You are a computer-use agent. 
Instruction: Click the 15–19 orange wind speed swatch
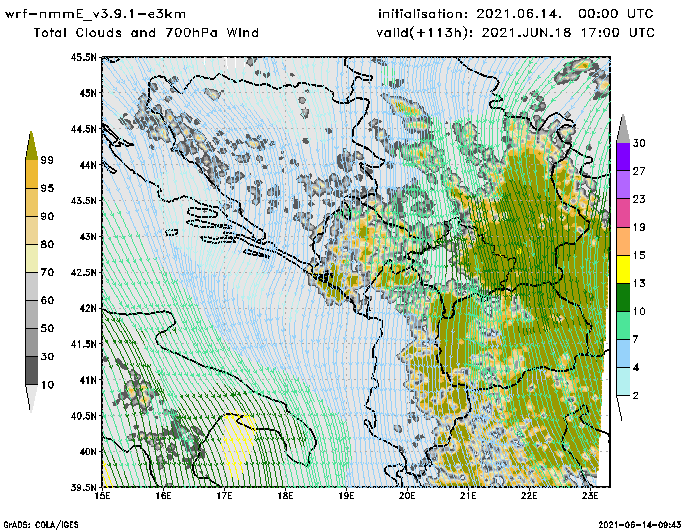click(x=623, y=241)
